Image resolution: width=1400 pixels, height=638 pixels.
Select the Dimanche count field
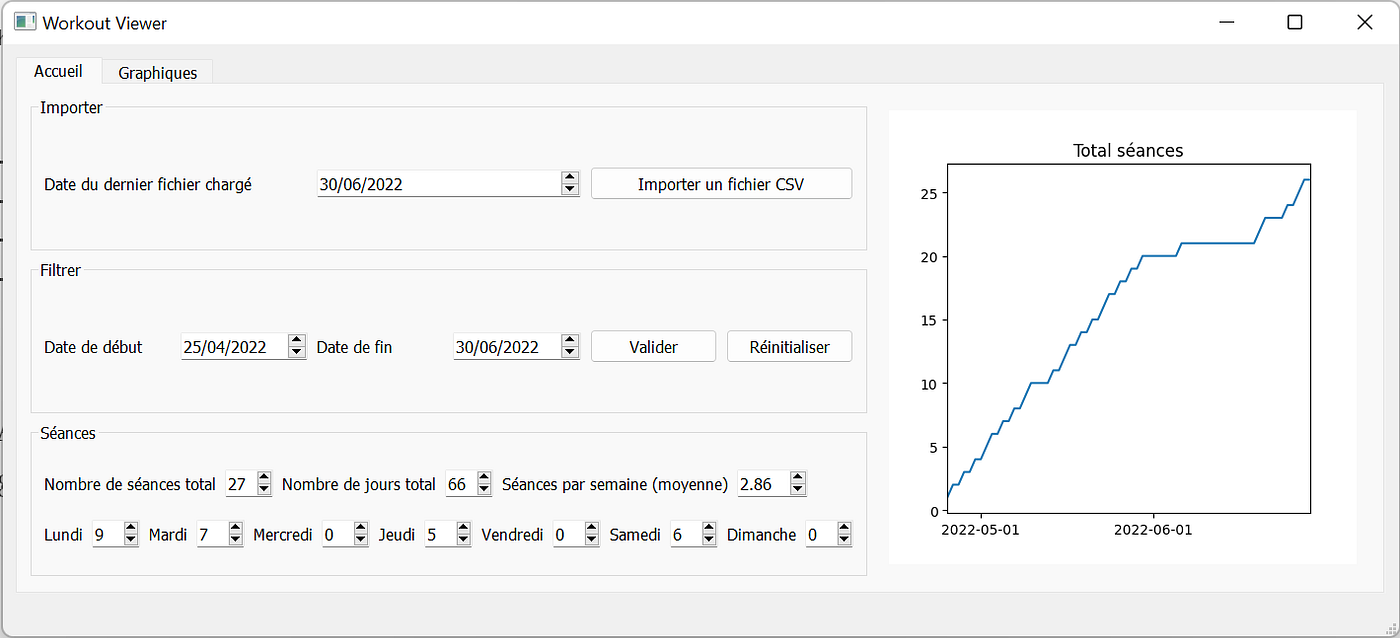(x=820, y=534)
